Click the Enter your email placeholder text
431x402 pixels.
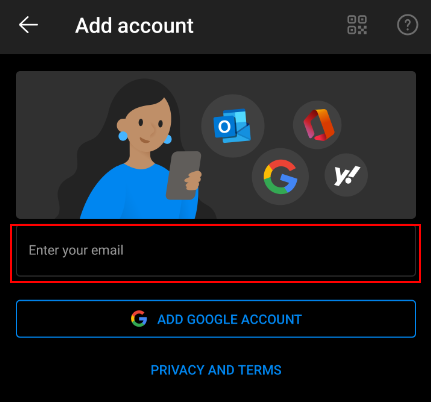[76, 250]
